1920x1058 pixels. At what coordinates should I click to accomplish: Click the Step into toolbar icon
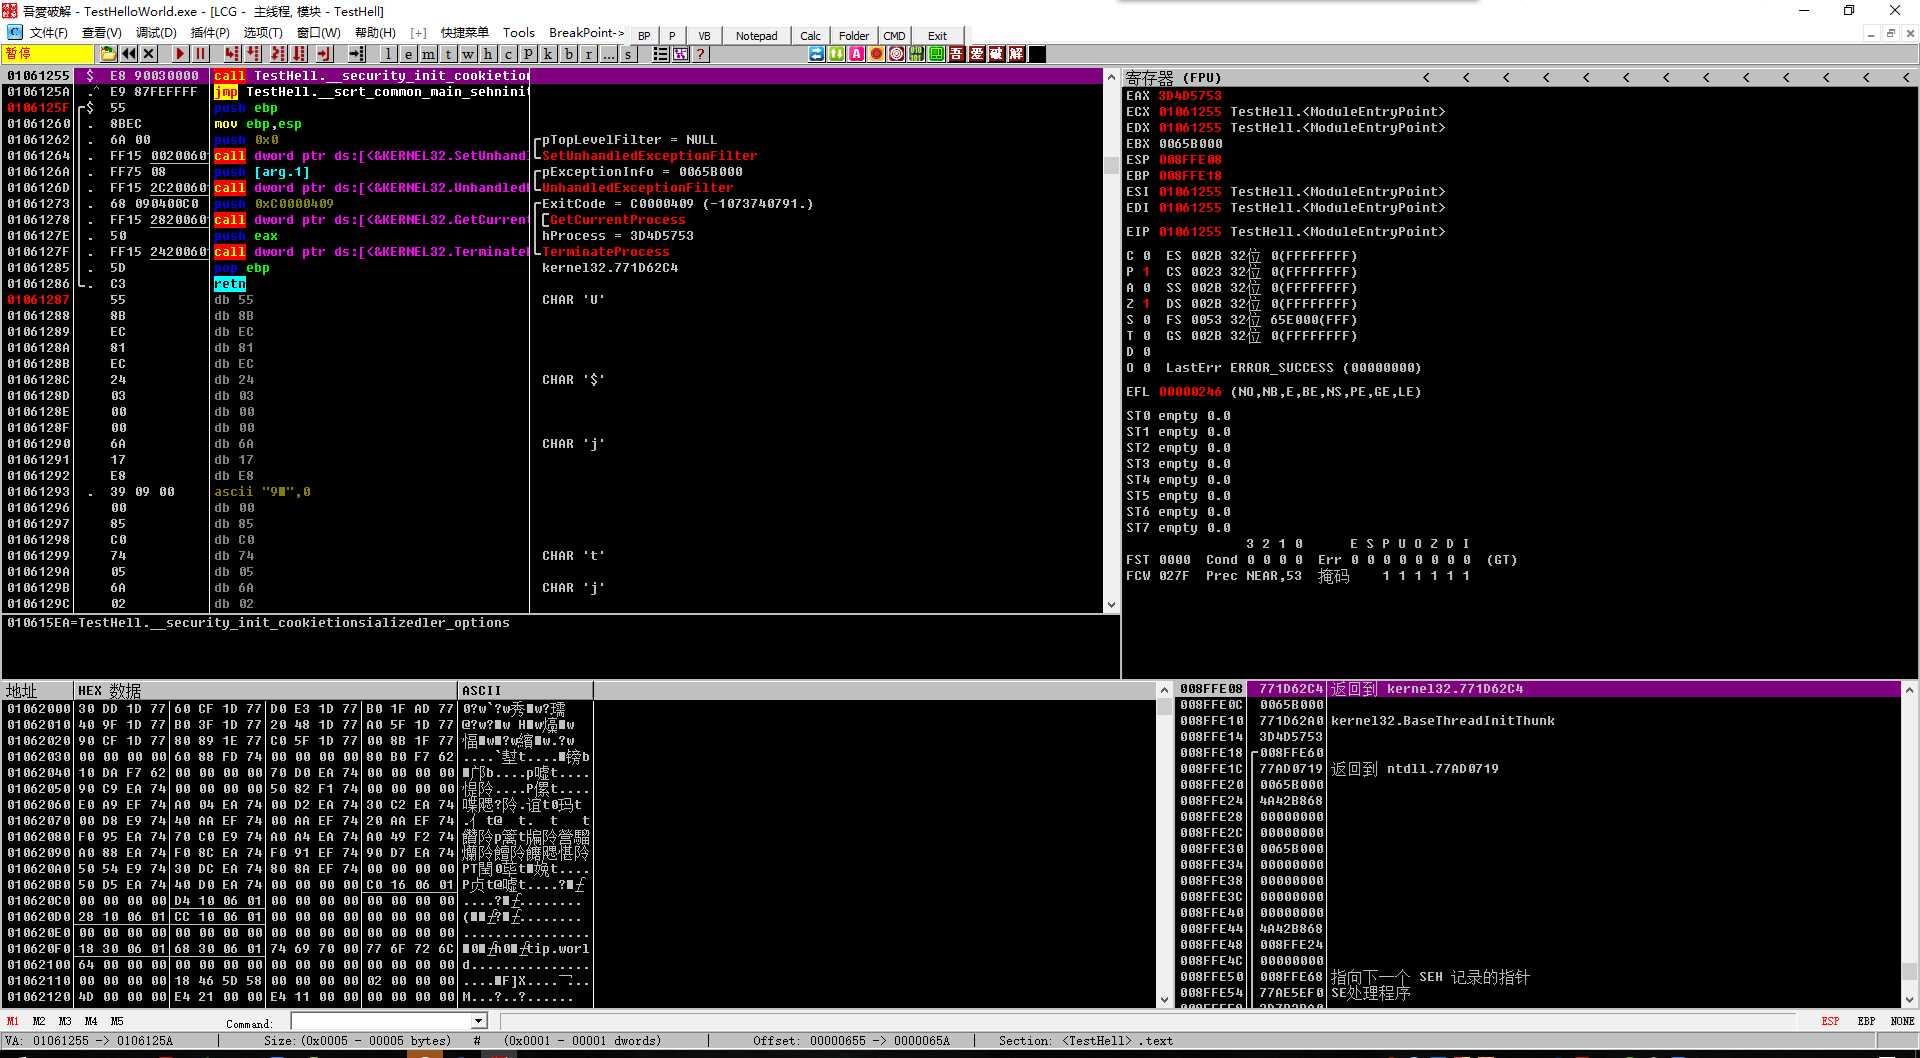click(232, 54)
